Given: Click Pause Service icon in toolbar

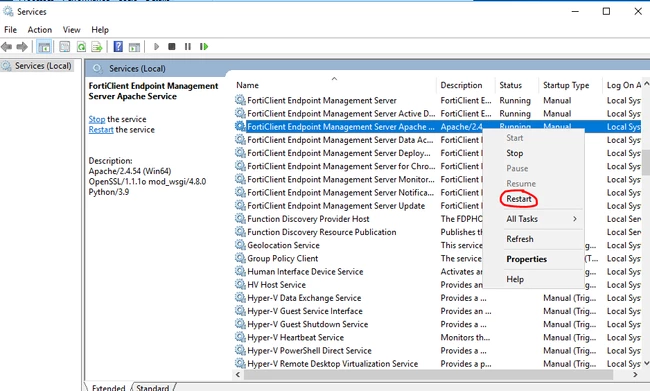Looking at the screenshot, I should [x=188, y=46].
